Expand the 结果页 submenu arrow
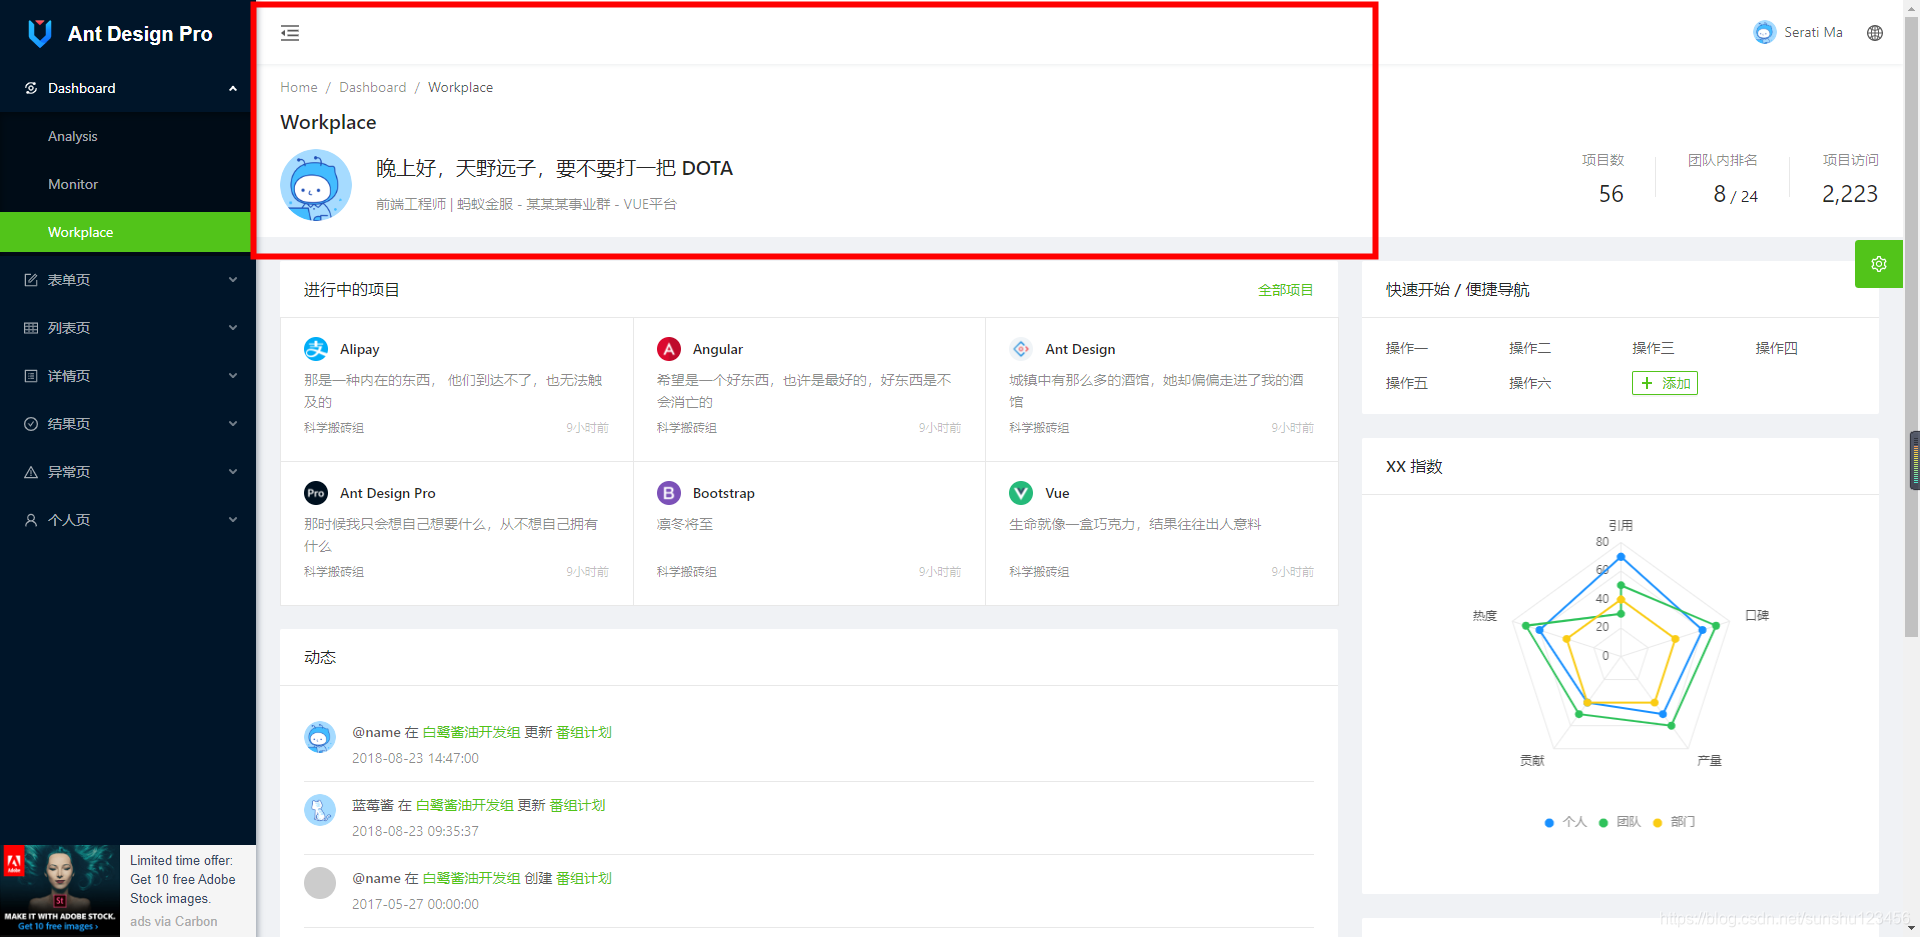Image resolution: width=1920 pixels, height=937 pixels. point(233,424)
